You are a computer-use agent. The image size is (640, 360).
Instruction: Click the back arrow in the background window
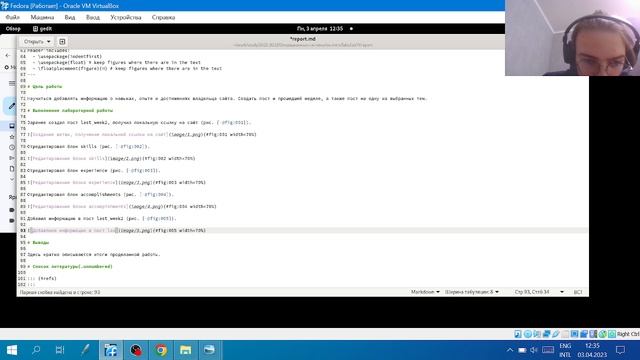8,55
